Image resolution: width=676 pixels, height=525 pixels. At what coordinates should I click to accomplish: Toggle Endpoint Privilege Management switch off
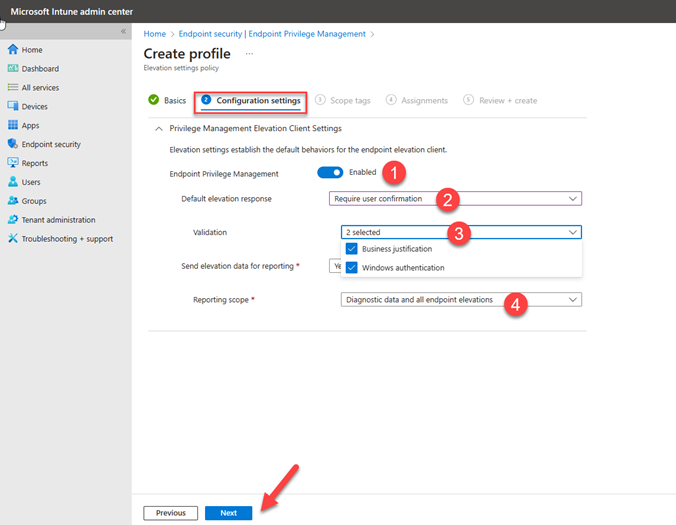(x=330, y=172)
